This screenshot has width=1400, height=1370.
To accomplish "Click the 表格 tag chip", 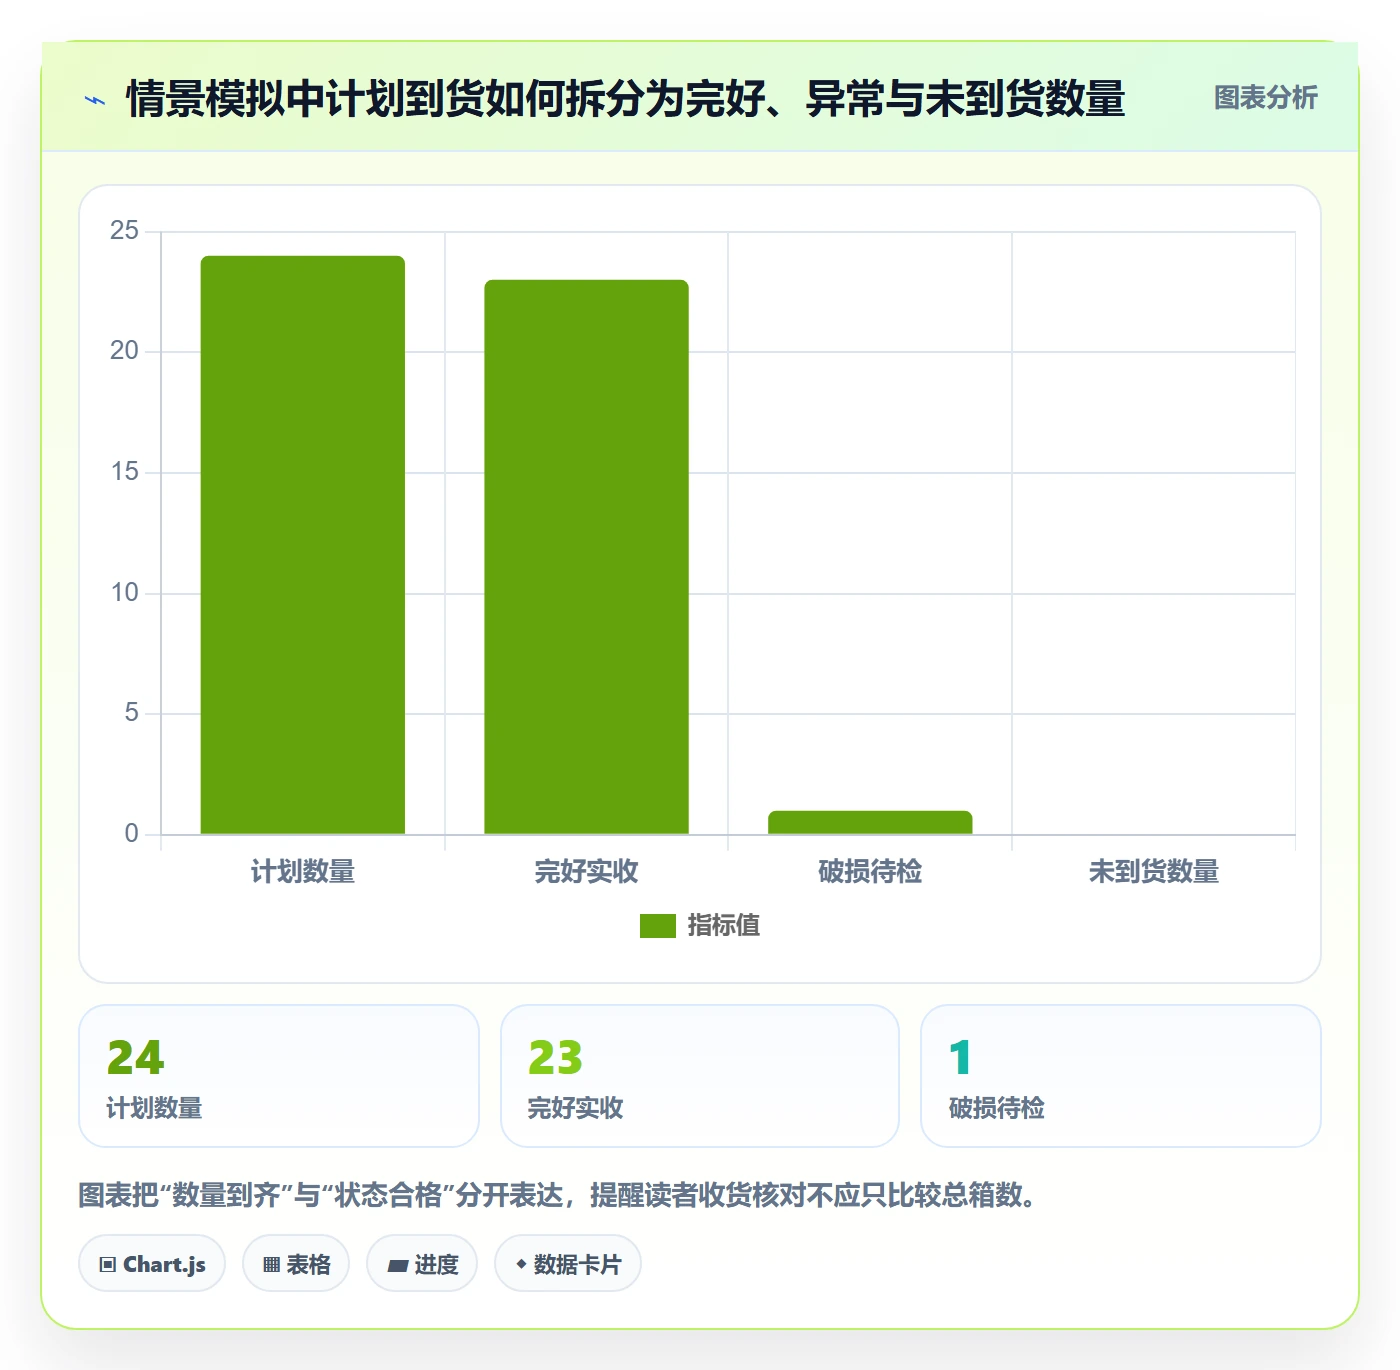I will click(x=296, y=1264).
